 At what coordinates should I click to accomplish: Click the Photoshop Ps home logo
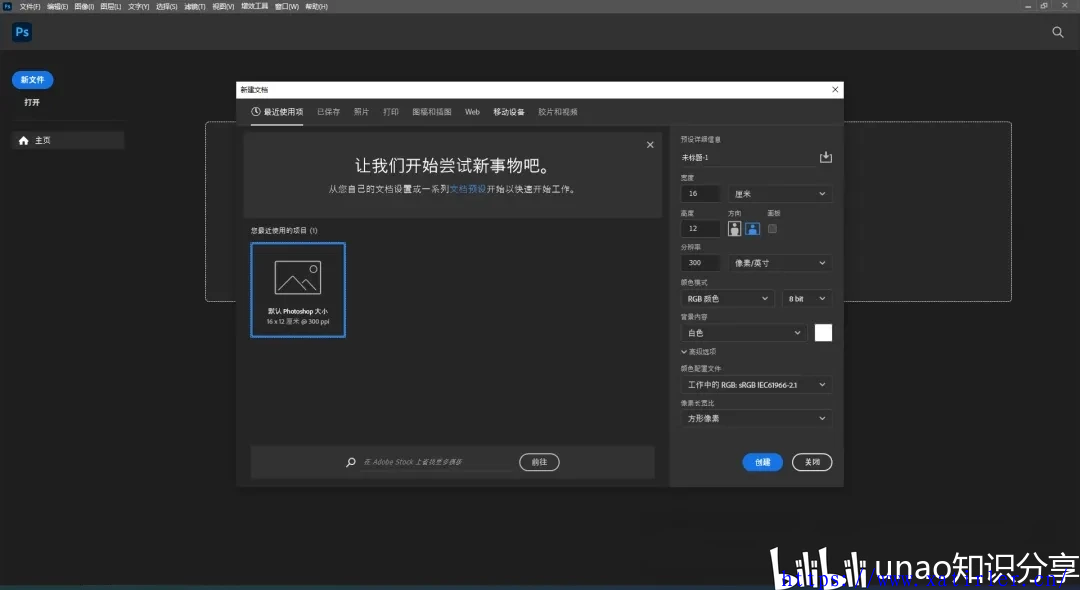click(x=22, y=32)
